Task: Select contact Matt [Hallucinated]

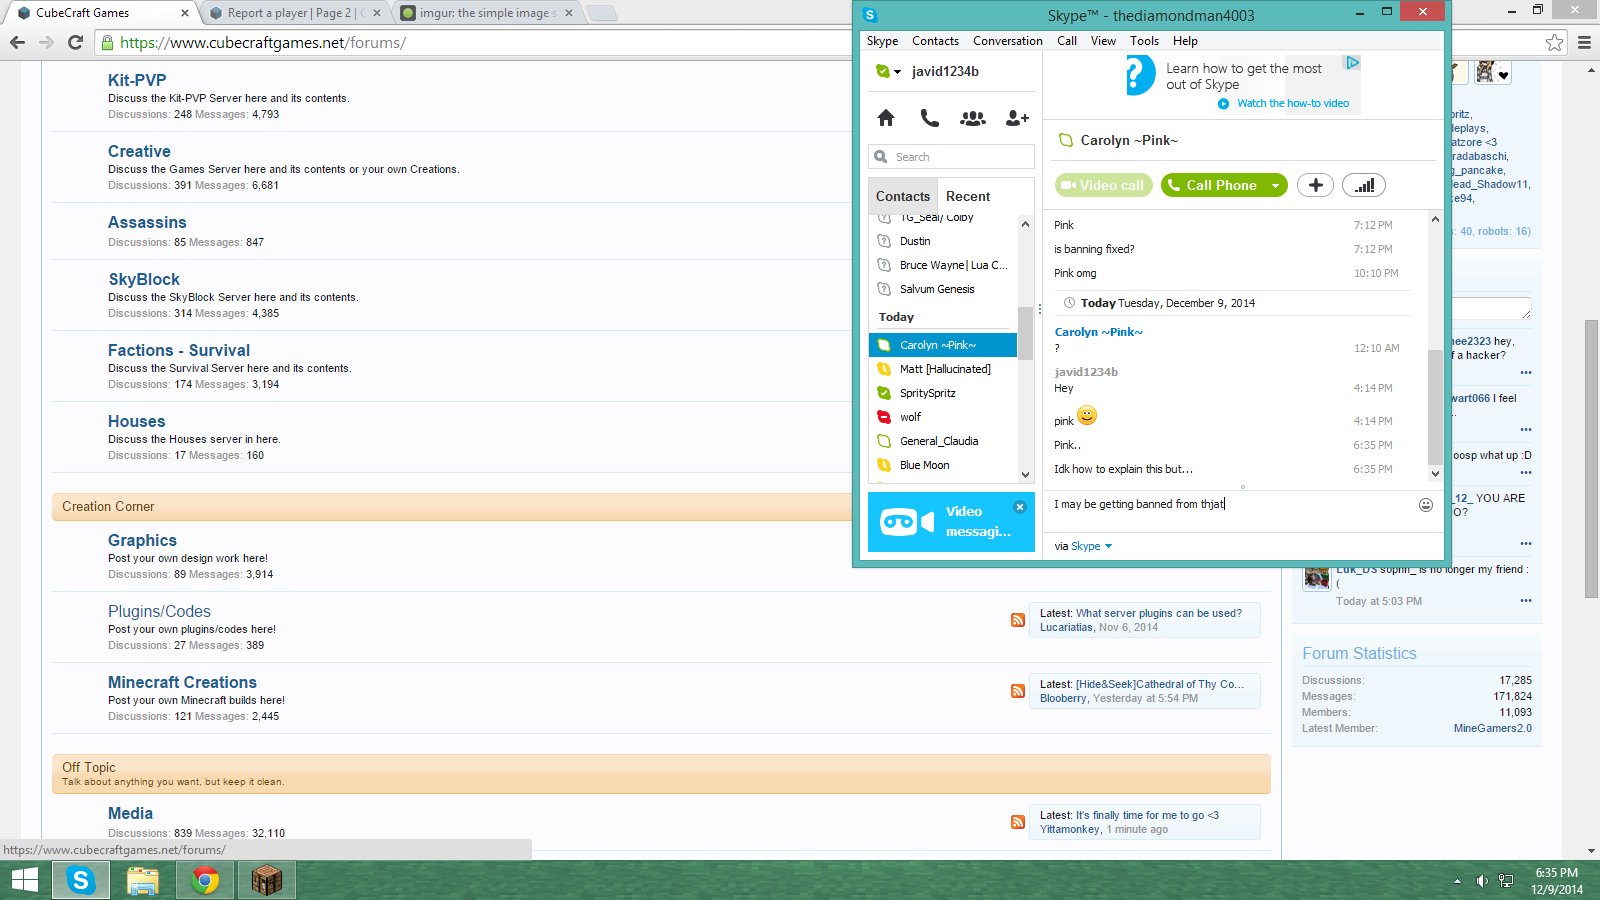Action: click(x=943, y=369)
